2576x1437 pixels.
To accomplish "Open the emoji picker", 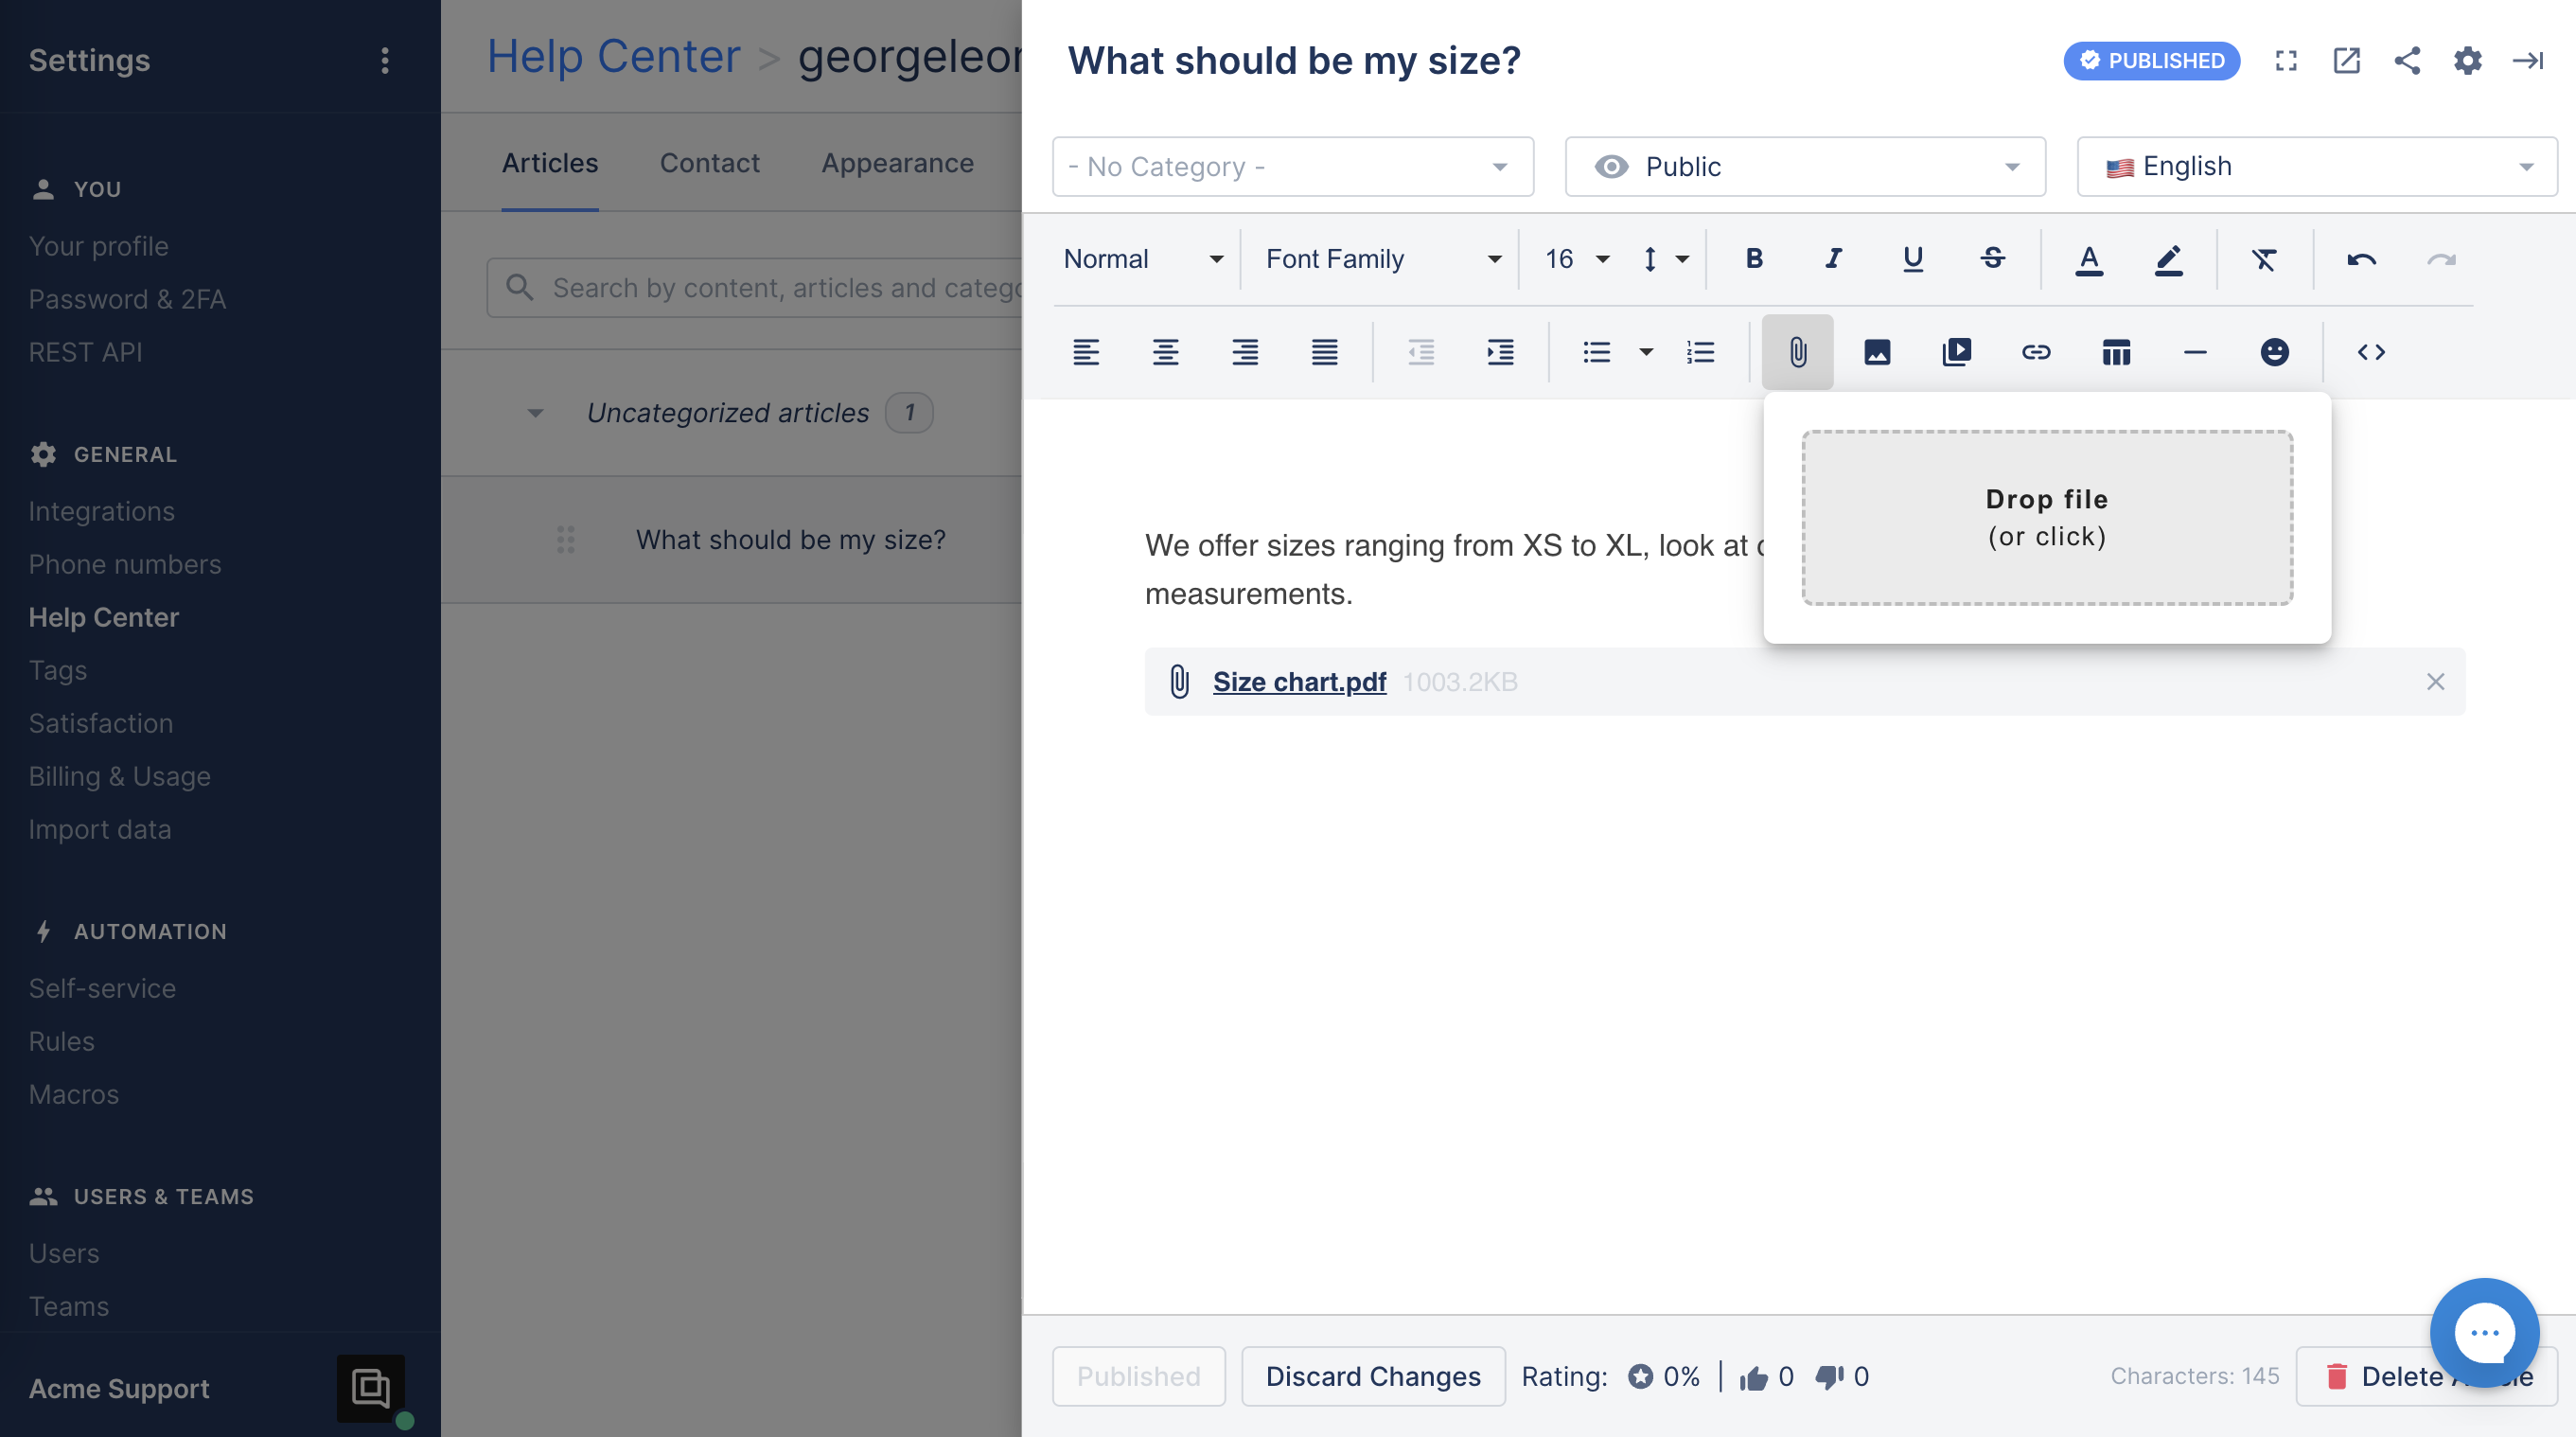I will (x=2274, y=352).
